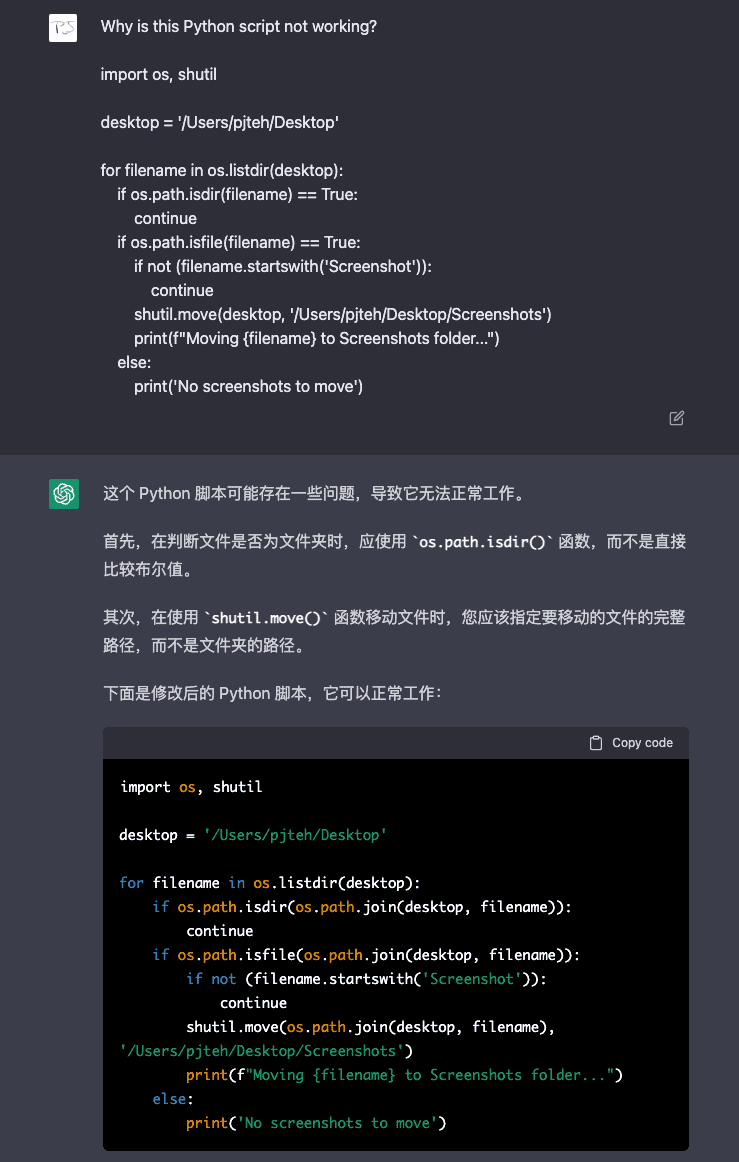Click the ChatGPT logo avatar
The width and height of the screenshot is (739, 1162).
click(x=64, y=494)
